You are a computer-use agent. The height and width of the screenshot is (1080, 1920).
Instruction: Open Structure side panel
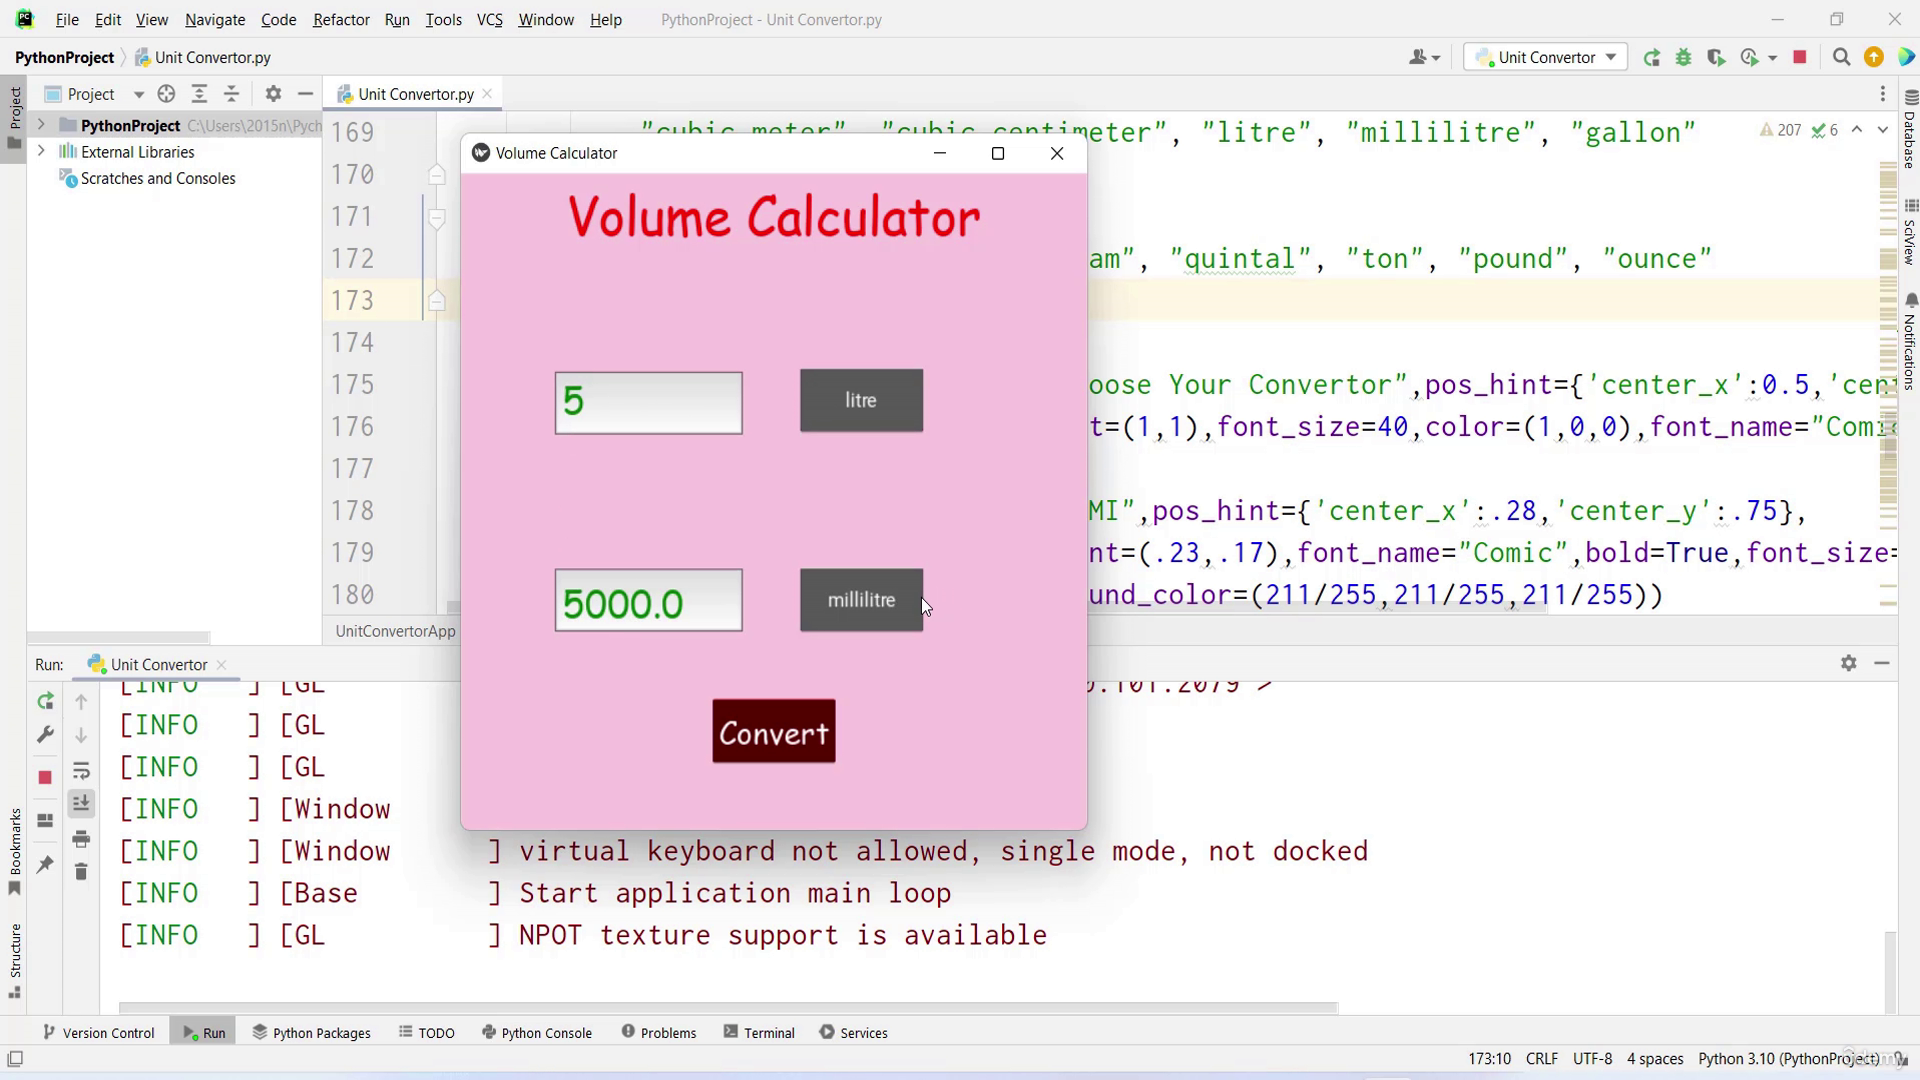point(15,960)
